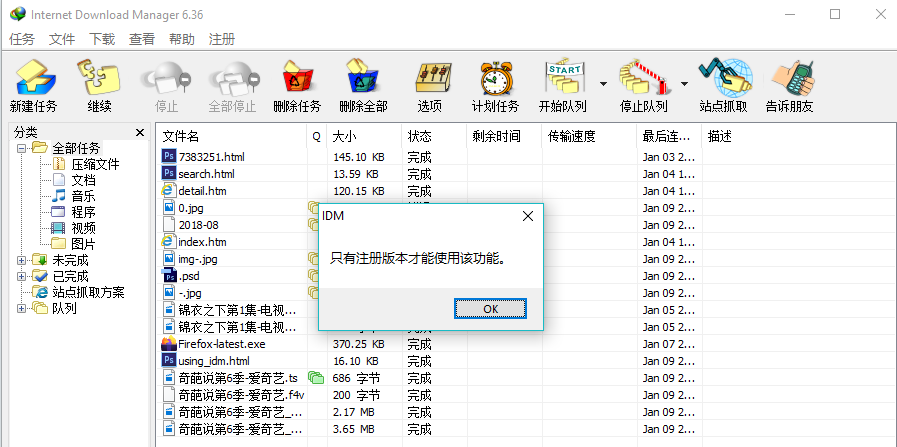Open the 查看 menu

point(142,39)
